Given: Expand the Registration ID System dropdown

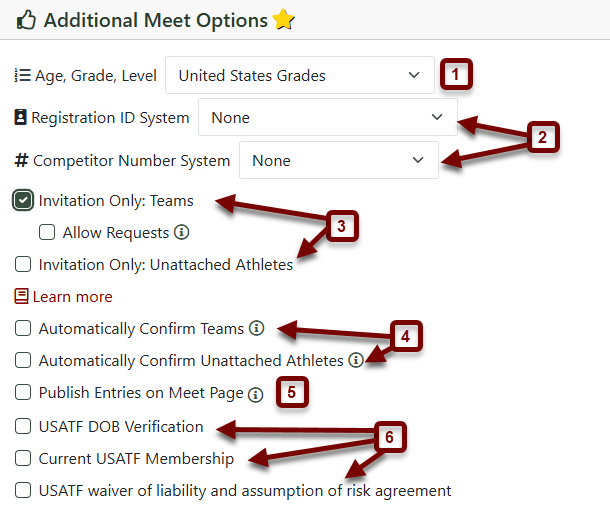Looking at the screenshot, I should click(328, 117).
